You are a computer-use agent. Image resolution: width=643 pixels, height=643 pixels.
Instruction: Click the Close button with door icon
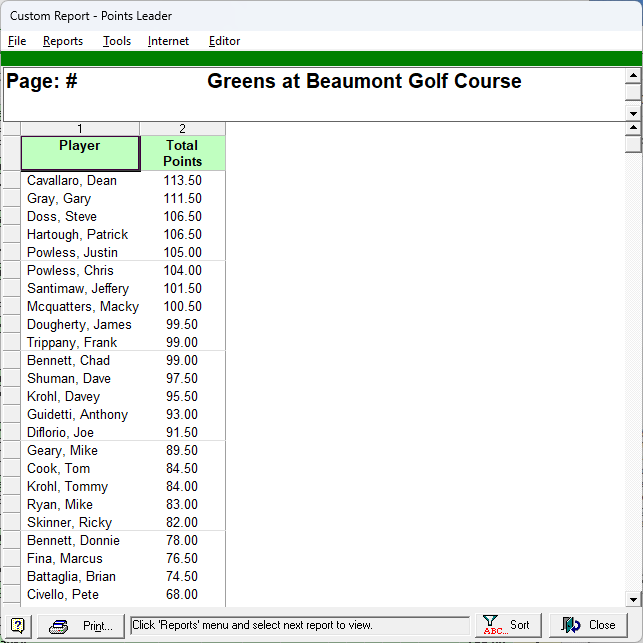tap(589, 625)
